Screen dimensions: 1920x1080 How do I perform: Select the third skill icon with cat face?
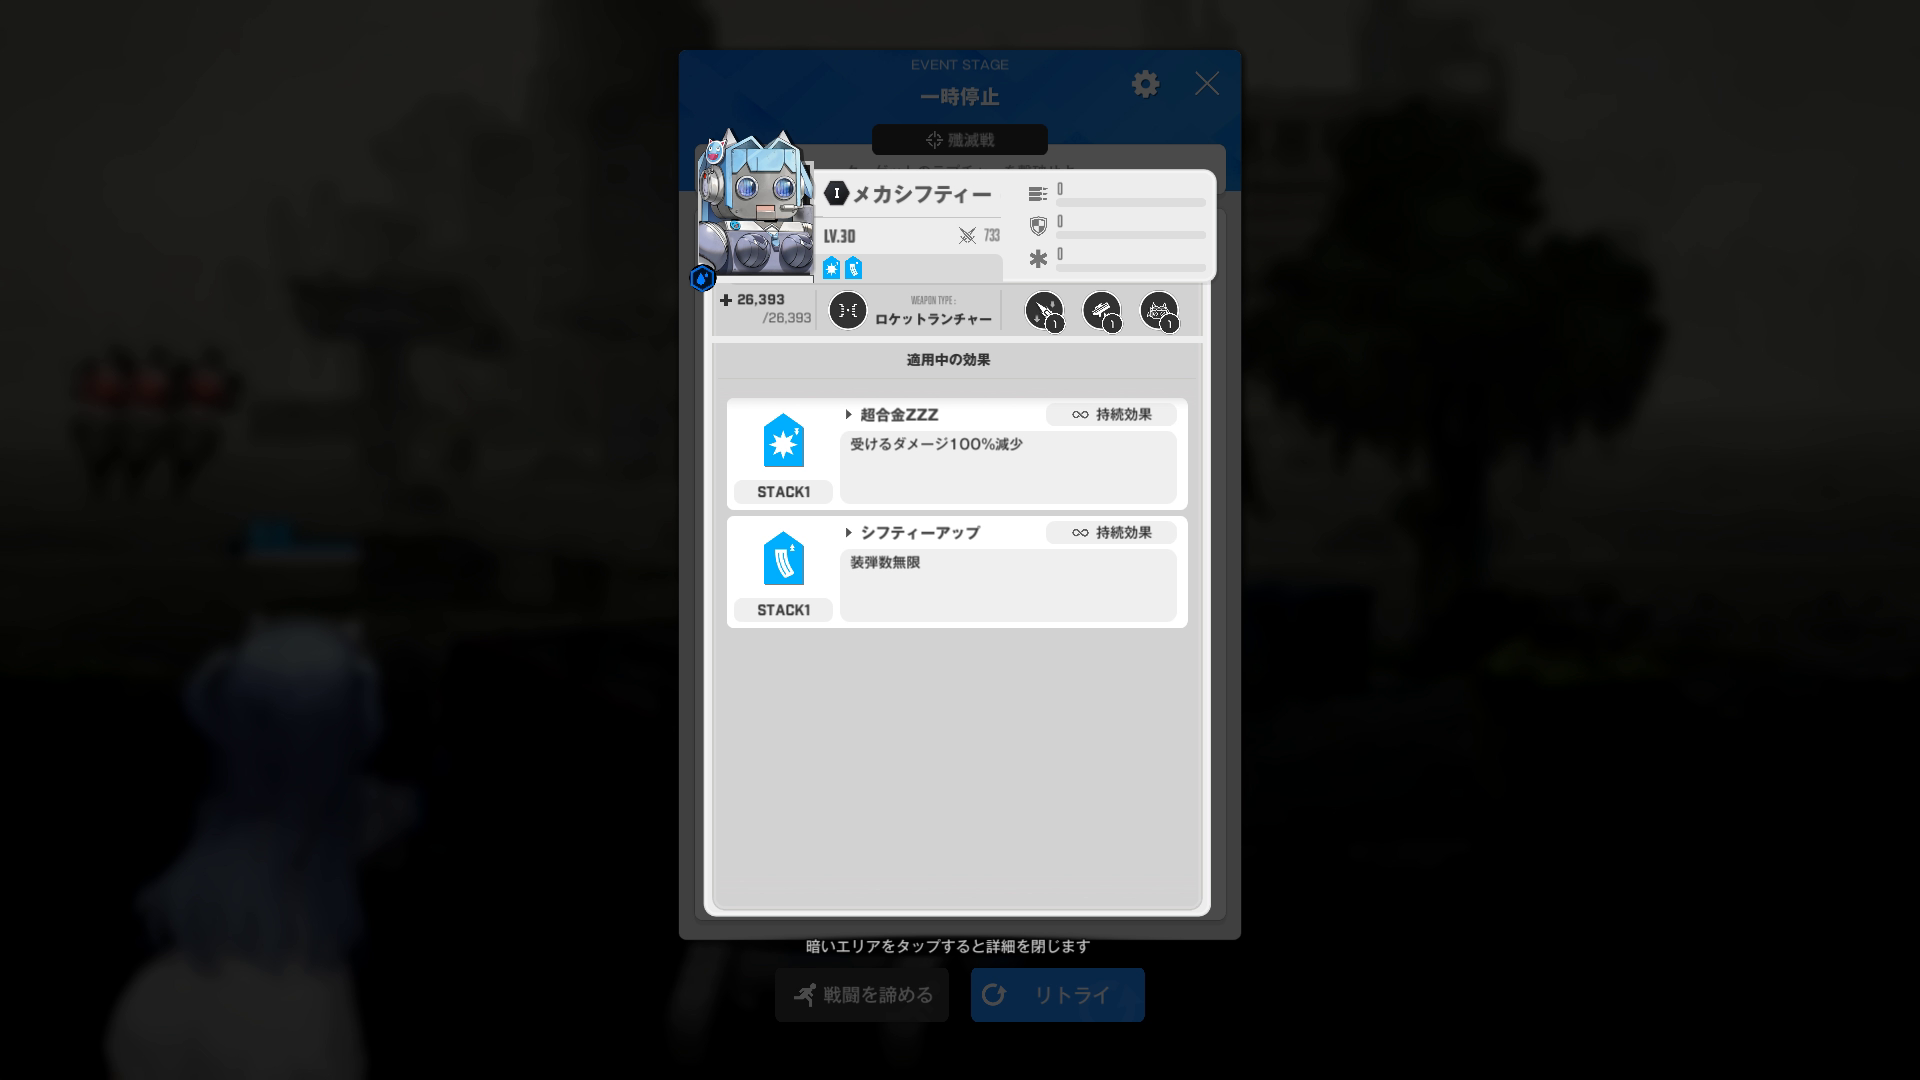(1158, 310)
